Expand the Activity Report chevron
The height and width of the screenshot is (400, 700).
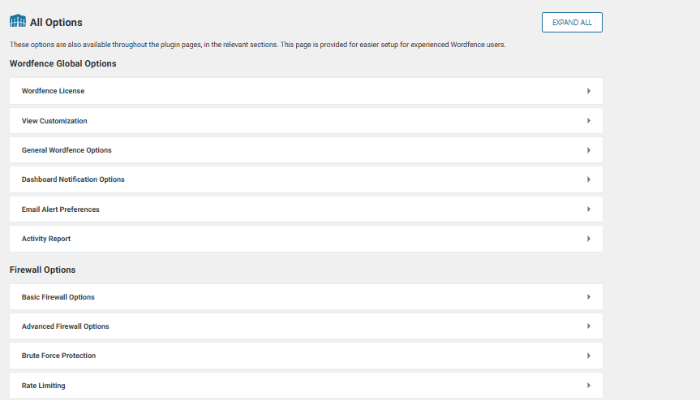588,239
